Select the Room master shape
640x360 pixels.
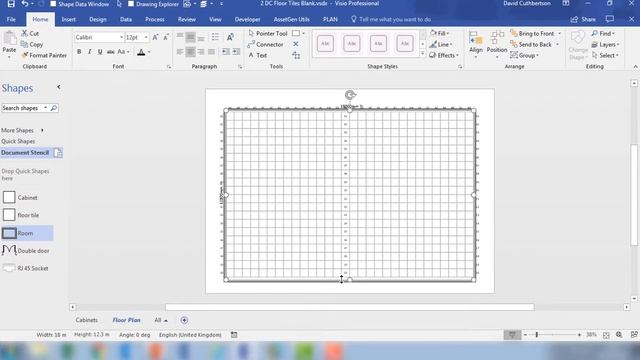(27, 233)
